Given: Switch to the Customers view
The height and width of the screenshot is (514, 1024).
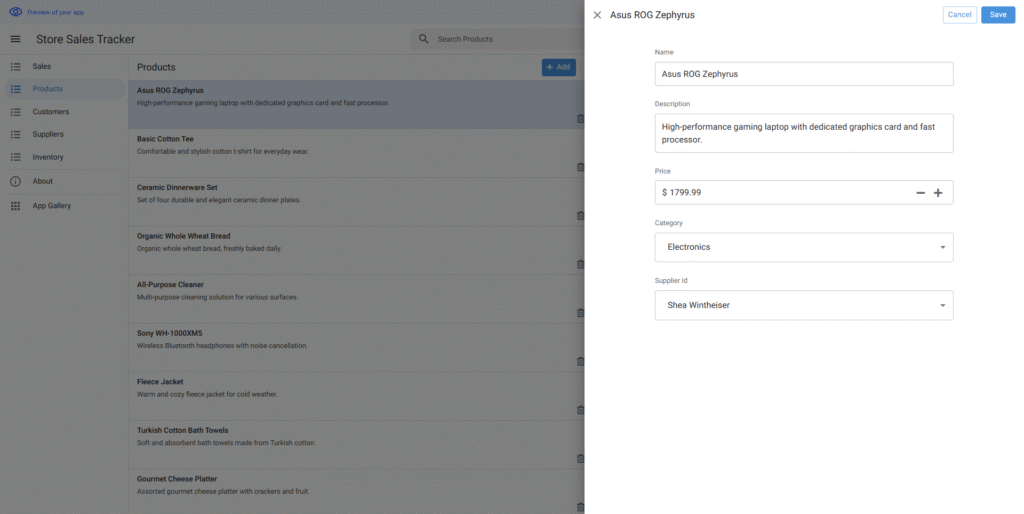Looking at the screenshot, I should click(x=50, y=112).
